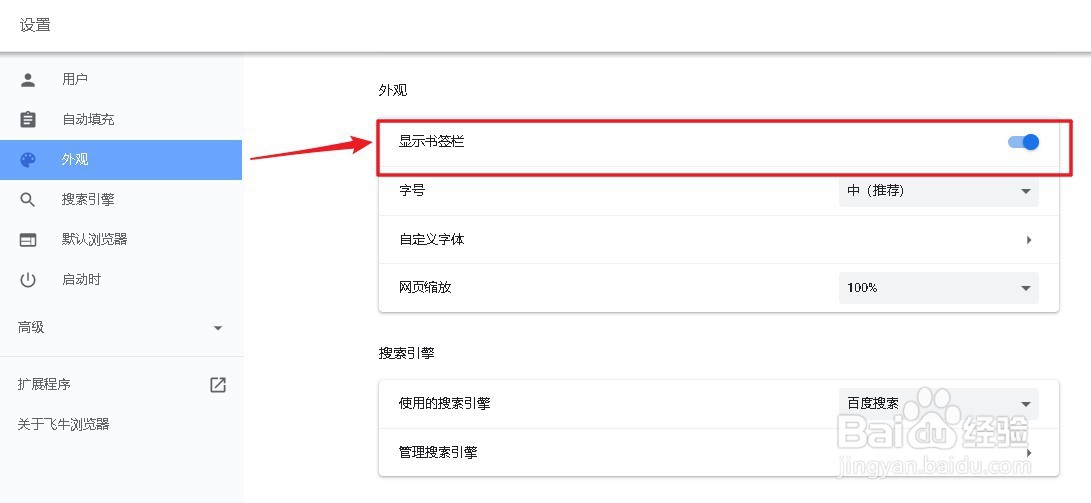Viewport: 1091px width, 503px height.
Task: Open 自定义字体 arrow
Action: [x=1028, y=240]
